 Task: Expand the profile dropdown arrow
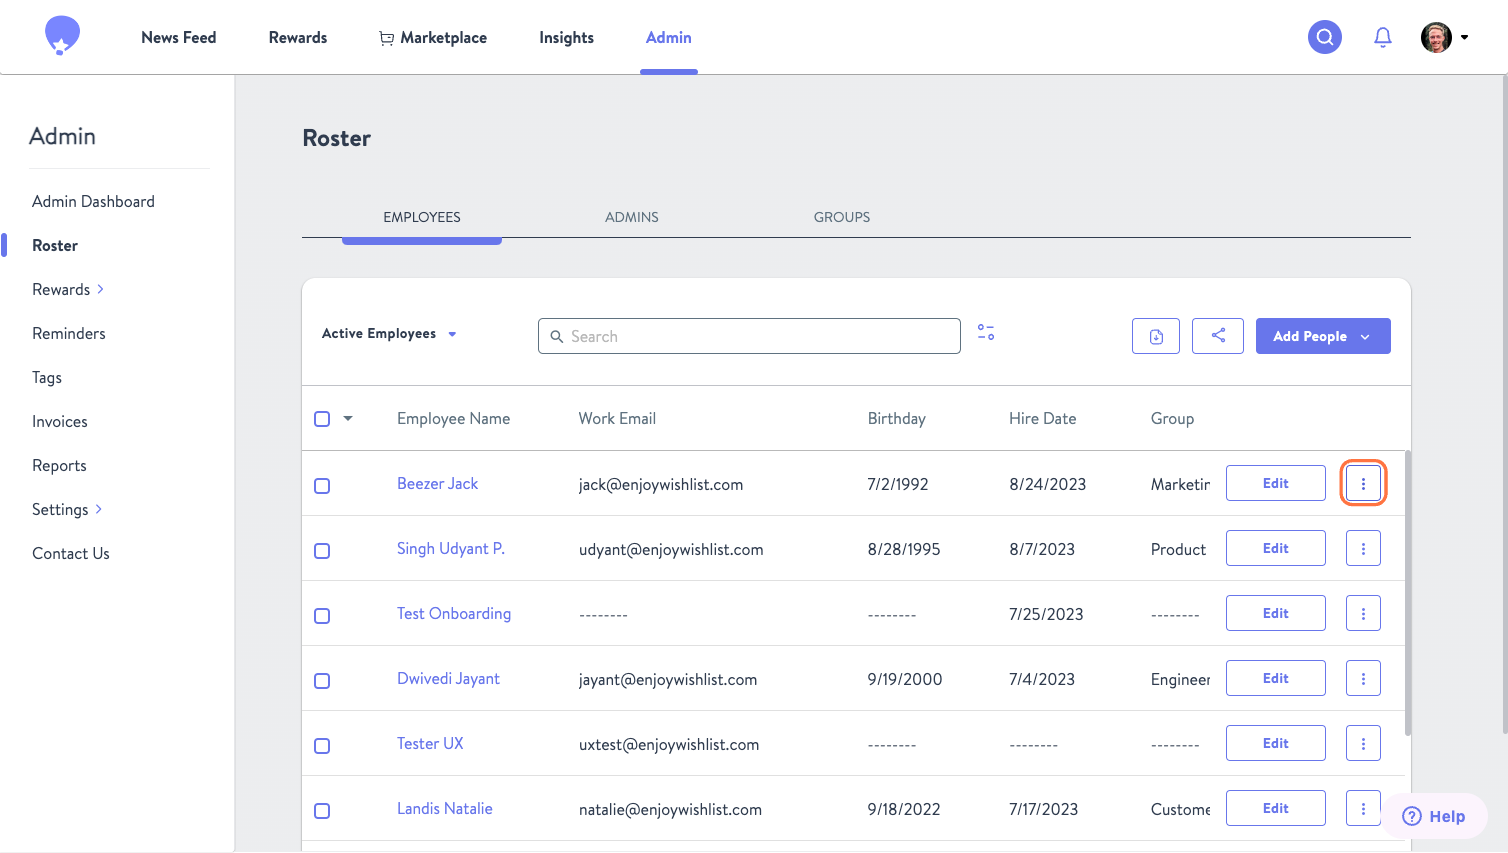(1465, 37)
